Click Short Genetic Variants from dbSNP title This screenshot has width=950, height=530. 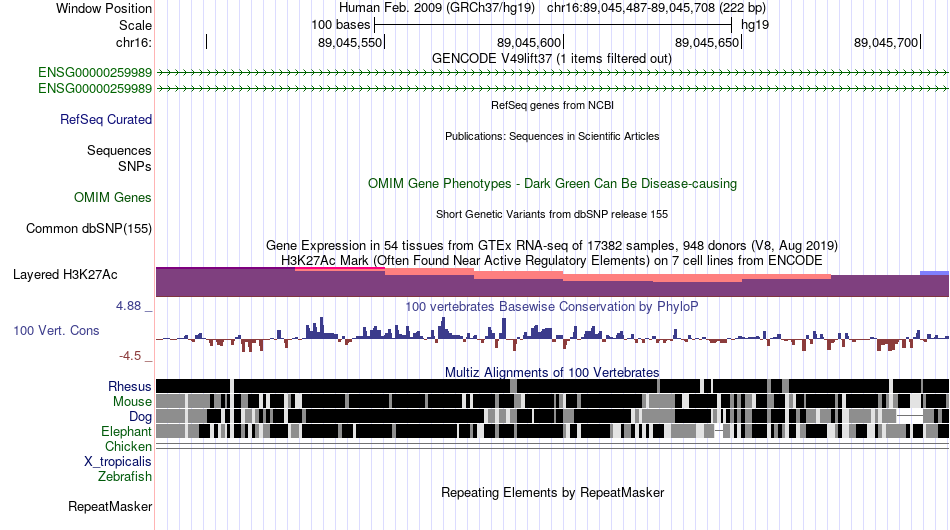552,214
